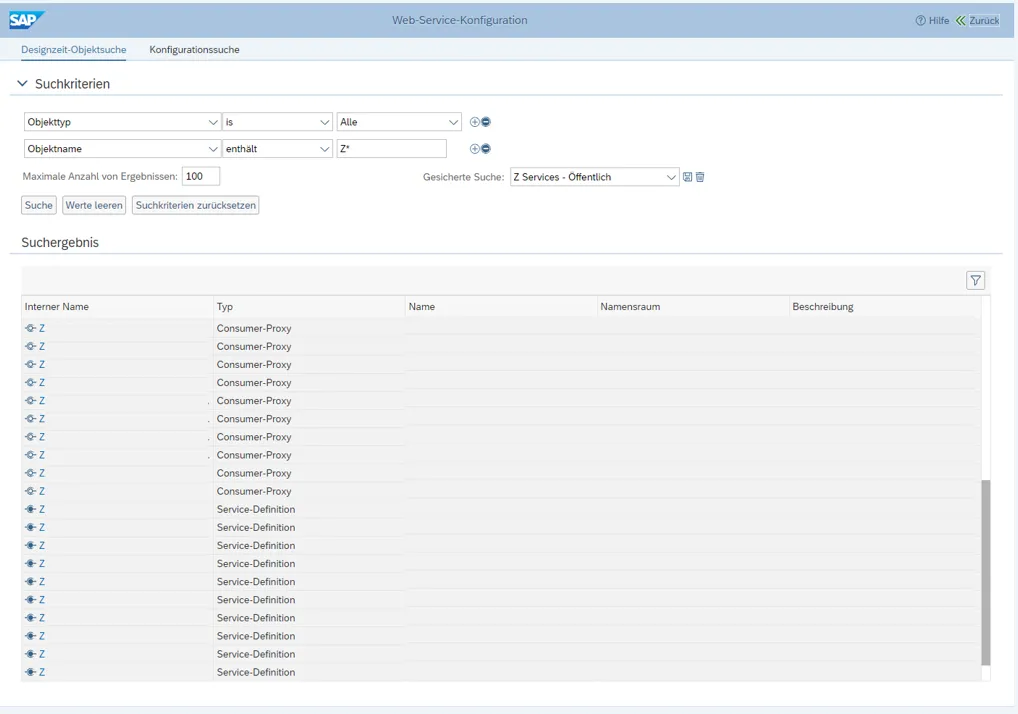The image size is (1018, 714).
Task: Switch to Konfigurationssuche tab
Action: (x=194, y=49)
